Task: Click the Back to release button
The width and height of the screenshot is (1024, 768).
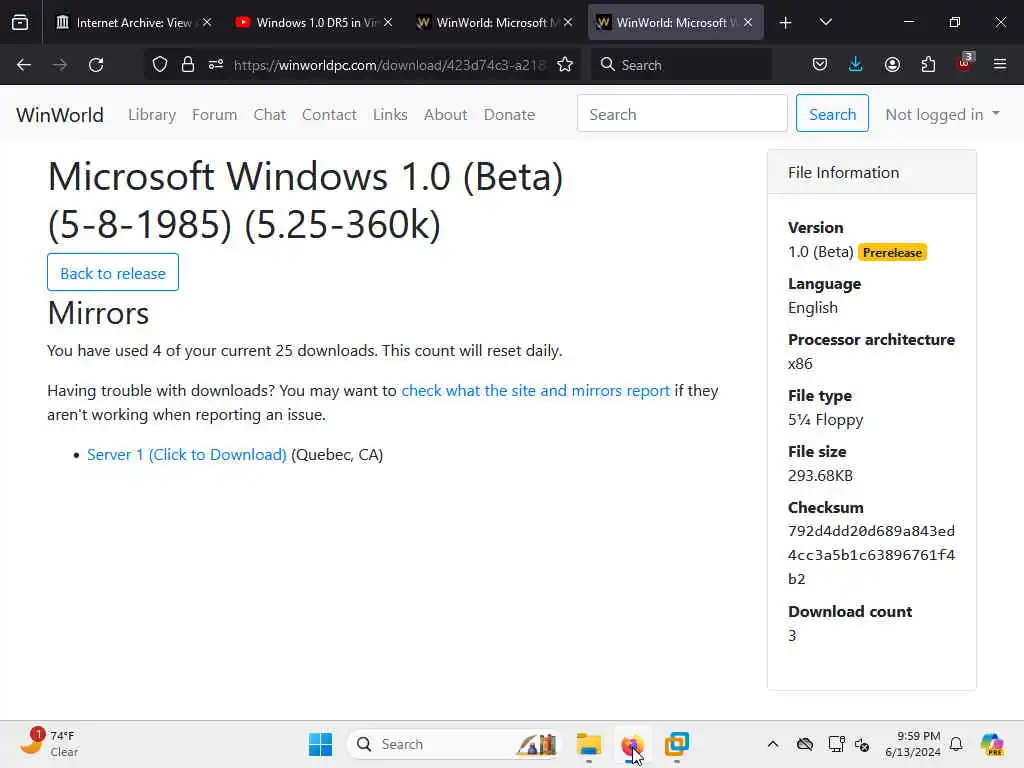Action: point(113,272)
